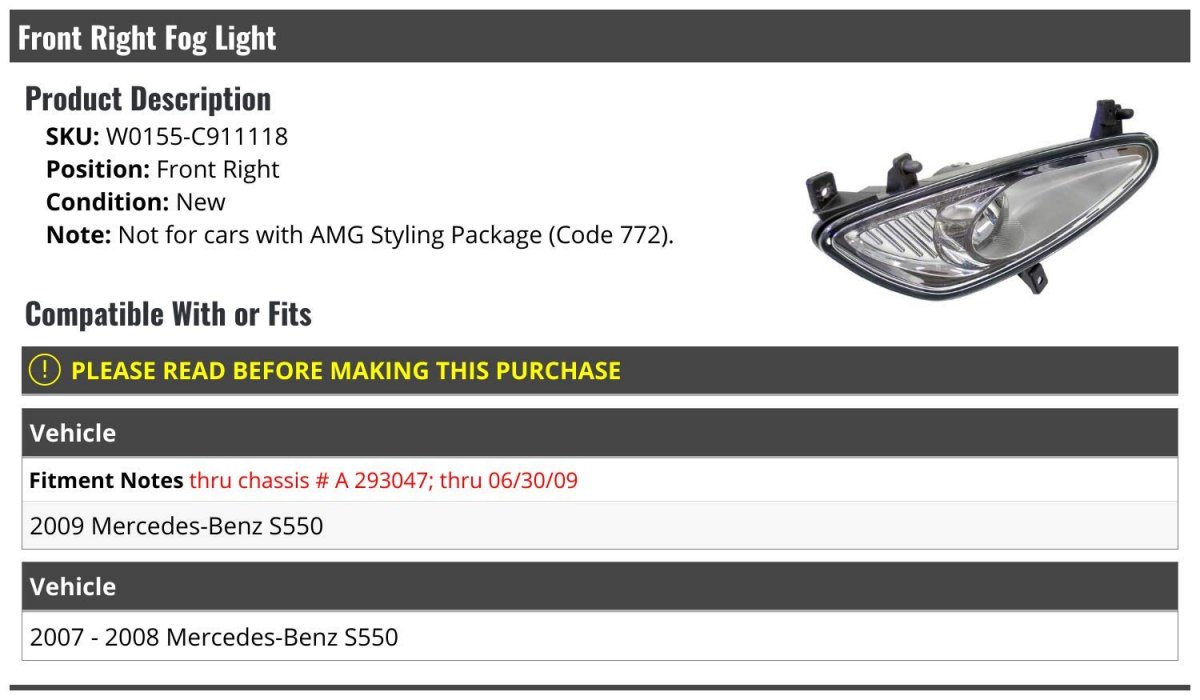Click the bold Note label
The image size is (1200, 700).
point(78,236)
